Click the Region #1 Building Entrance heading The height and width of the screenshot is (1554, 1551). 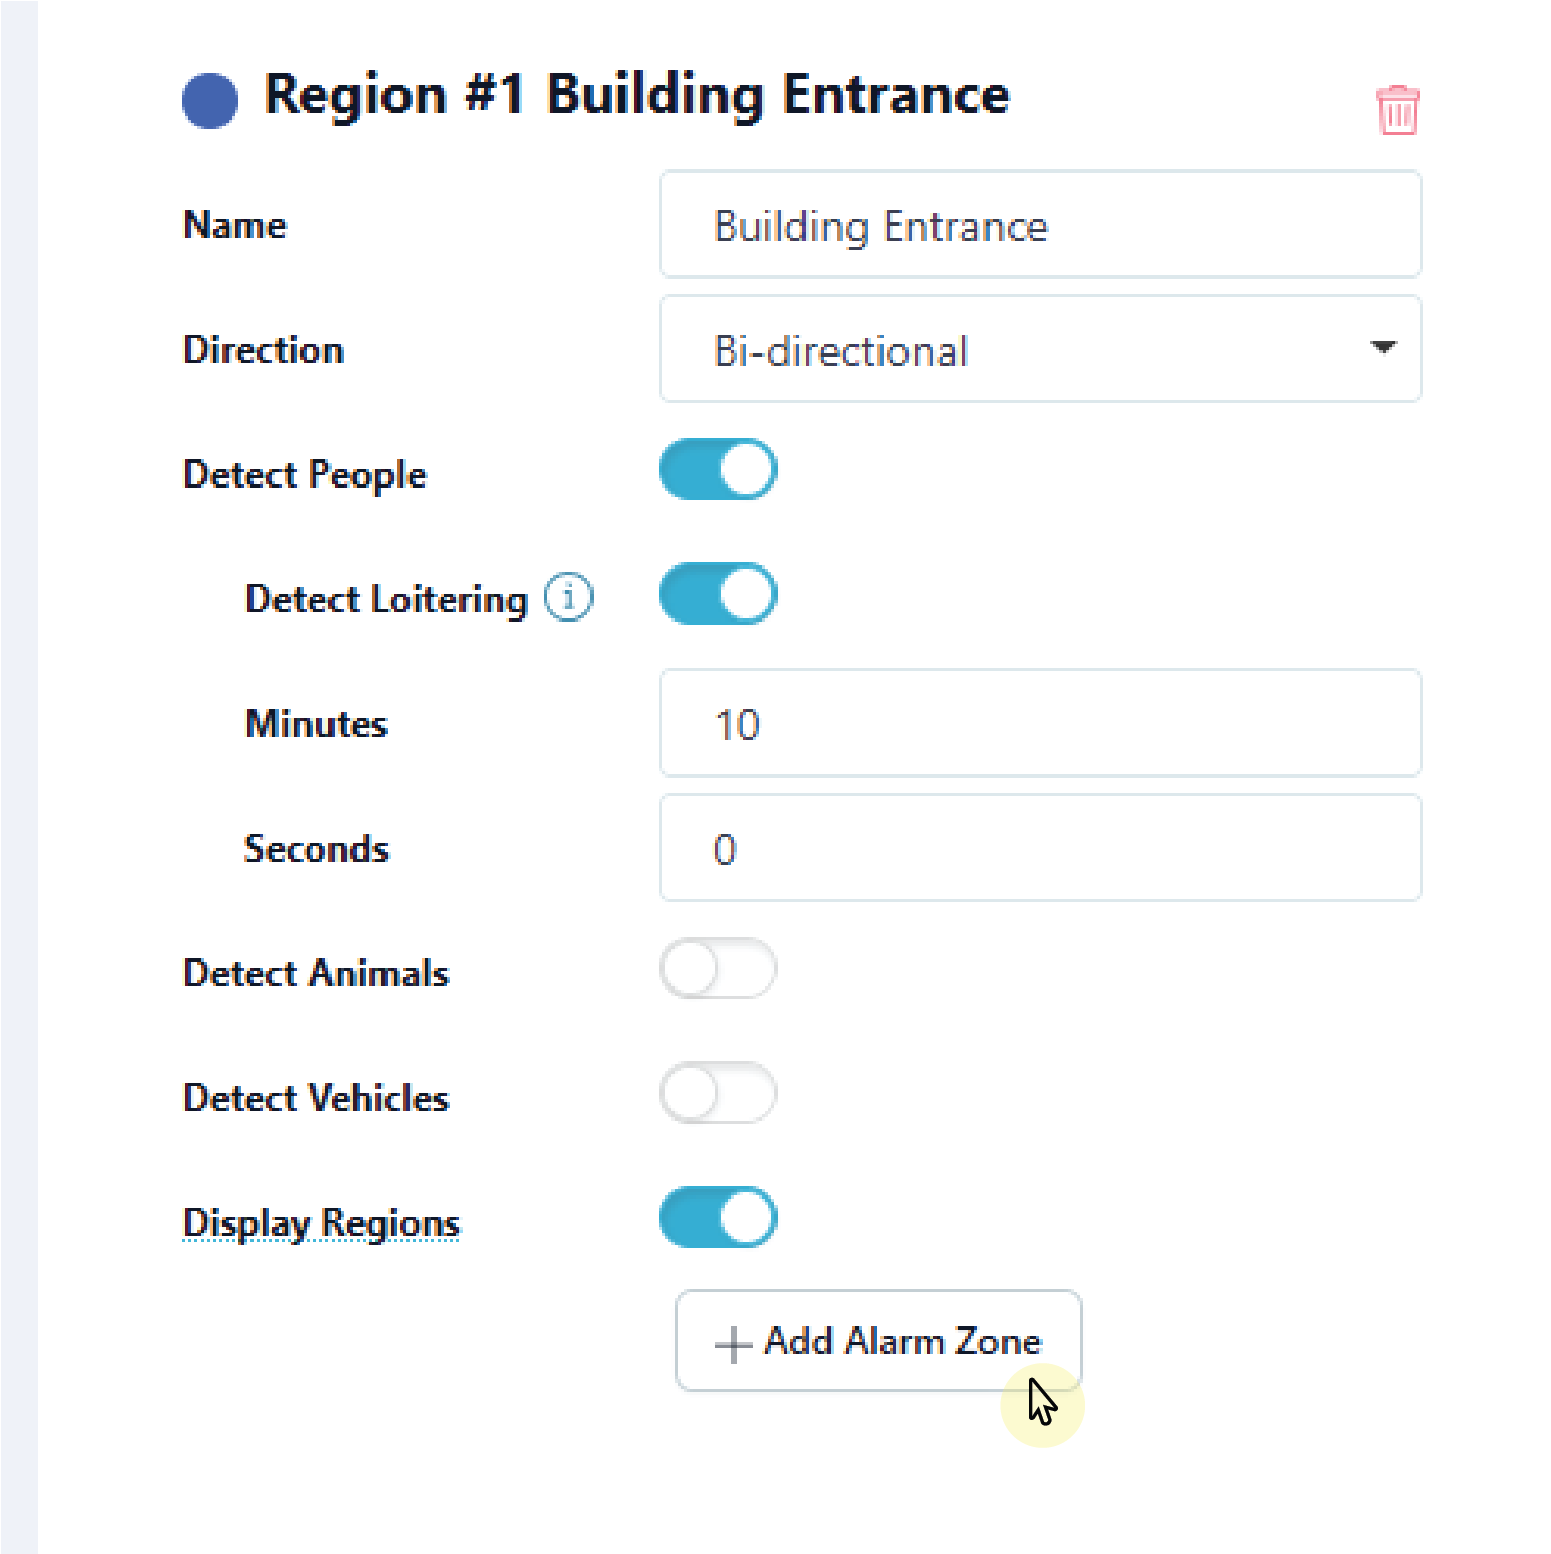(636, 96)
